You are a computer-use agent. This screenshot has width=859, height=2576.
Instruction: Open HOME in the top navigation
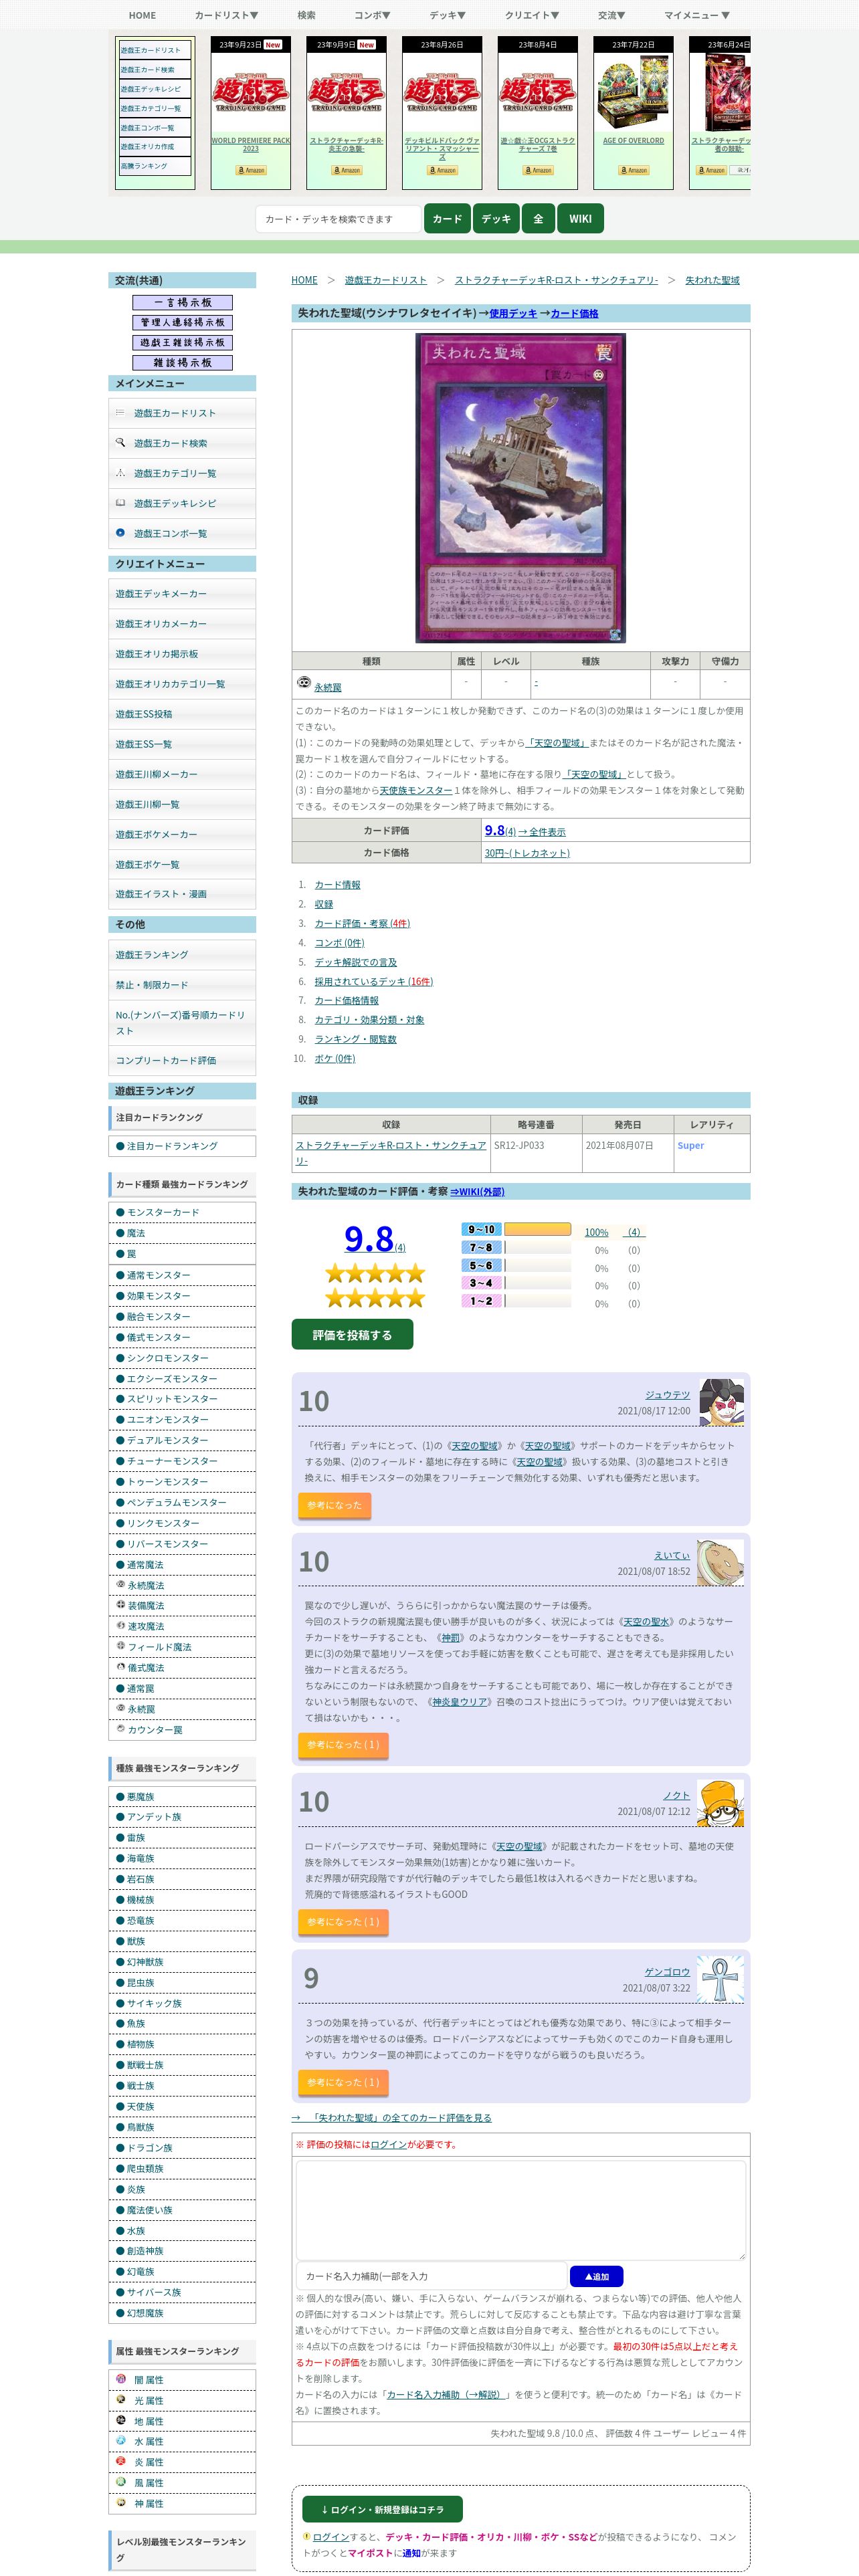tap(142, 15)
